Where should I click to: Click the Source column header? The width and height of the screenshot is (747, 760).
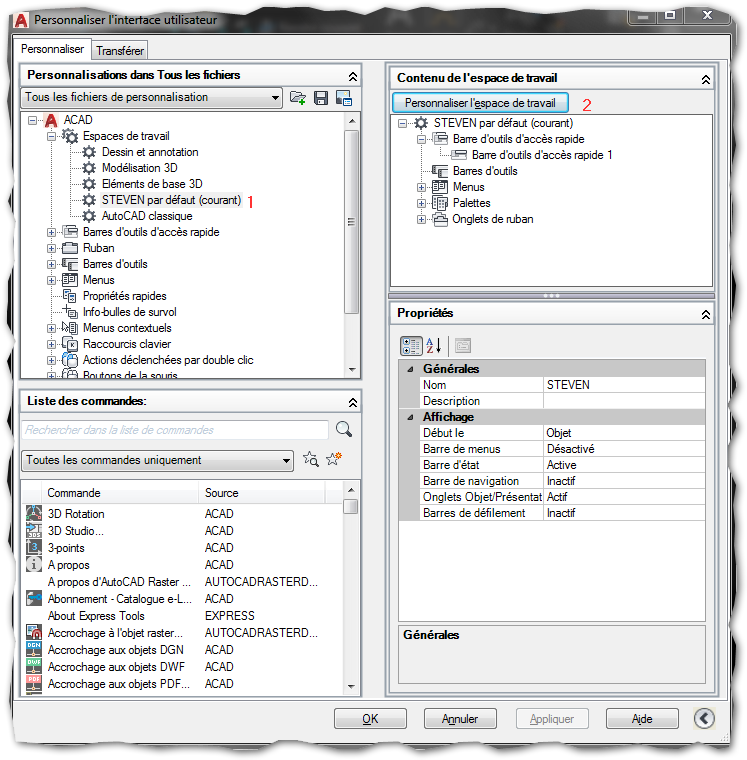point(262,492)
